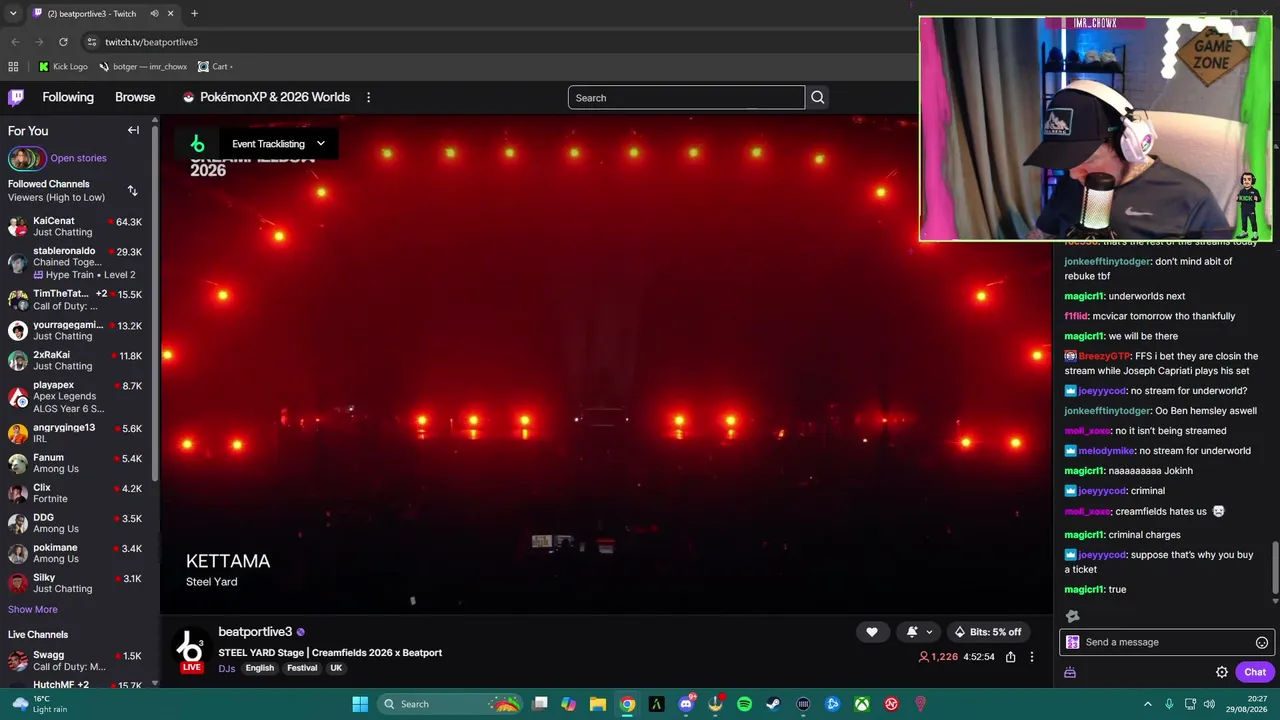View site information icon in address bar
The height and width of the screenshot is (720, 1280).
coord(92,42)
